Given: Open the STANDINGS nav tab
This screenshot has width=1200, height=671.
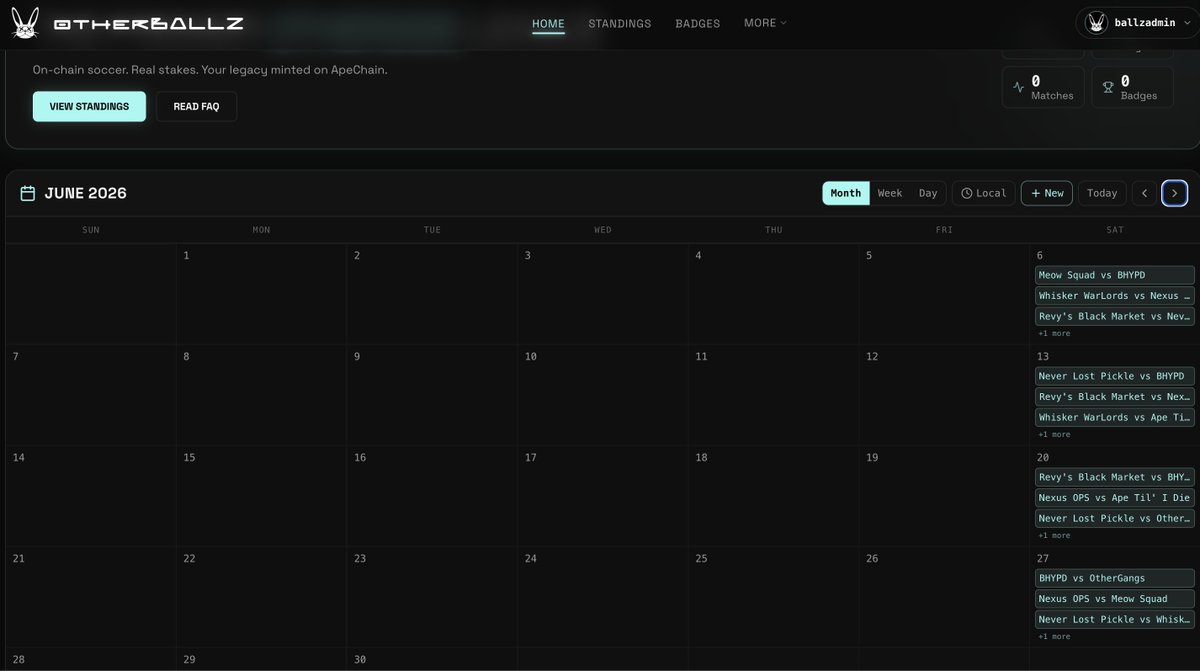Looking at the screenshot, I should [x=620, y=23].
